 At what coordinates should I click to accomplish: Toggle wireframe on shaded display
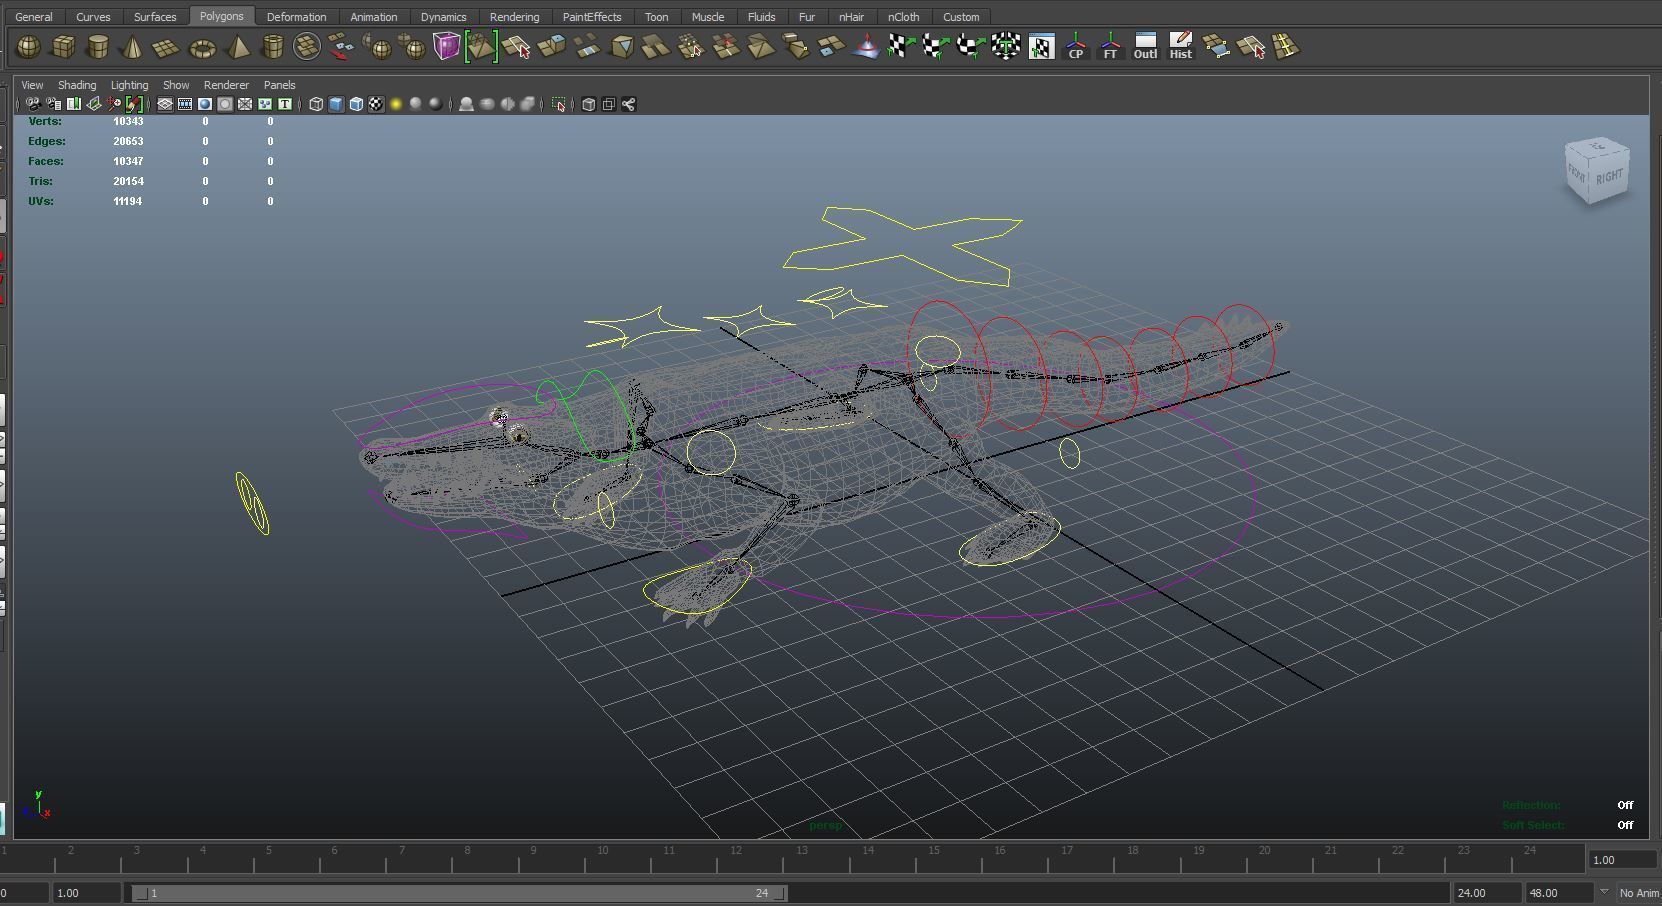(x=356, y=104)
